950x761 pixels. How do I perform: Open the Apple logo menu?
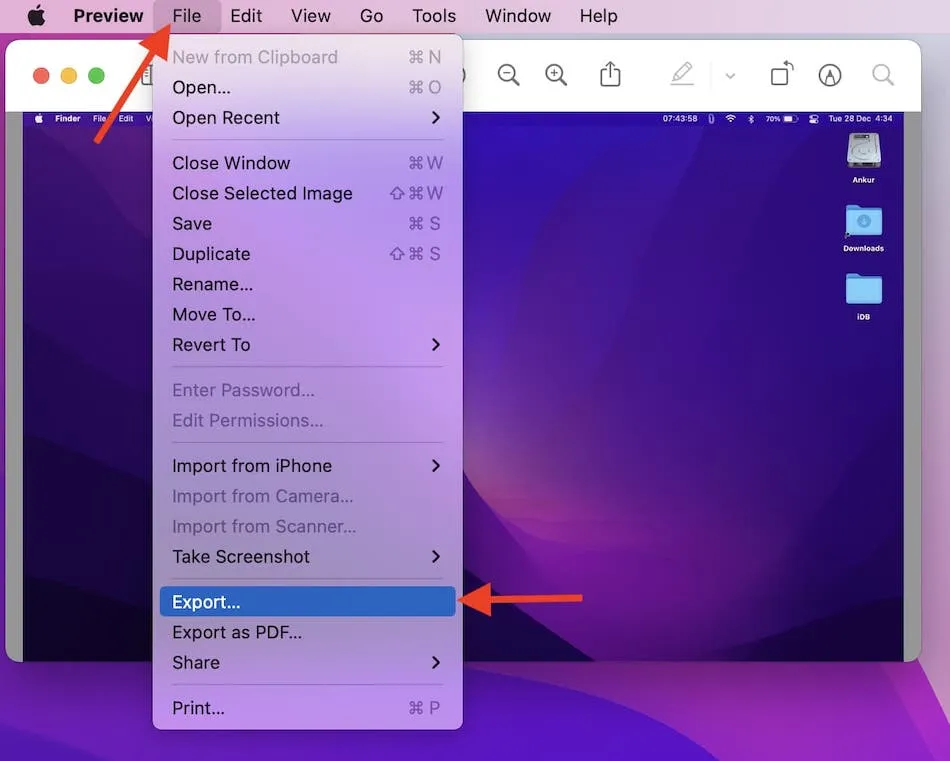pos(36,16)
